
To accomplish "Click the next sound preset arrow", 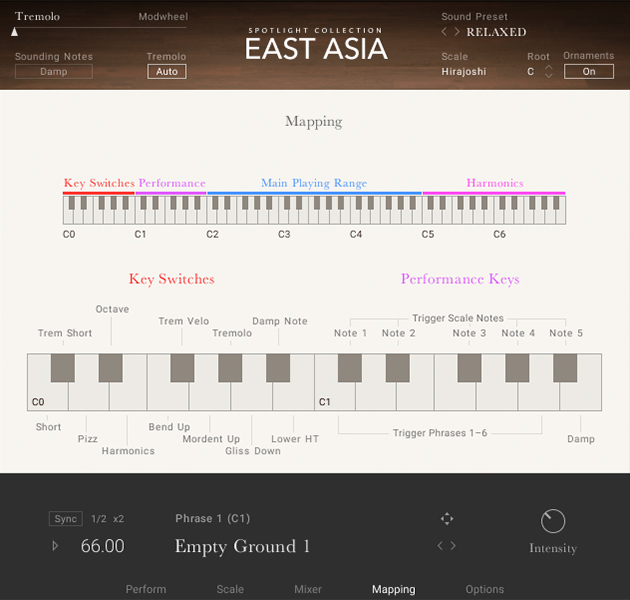I will (x=457, y=32).
